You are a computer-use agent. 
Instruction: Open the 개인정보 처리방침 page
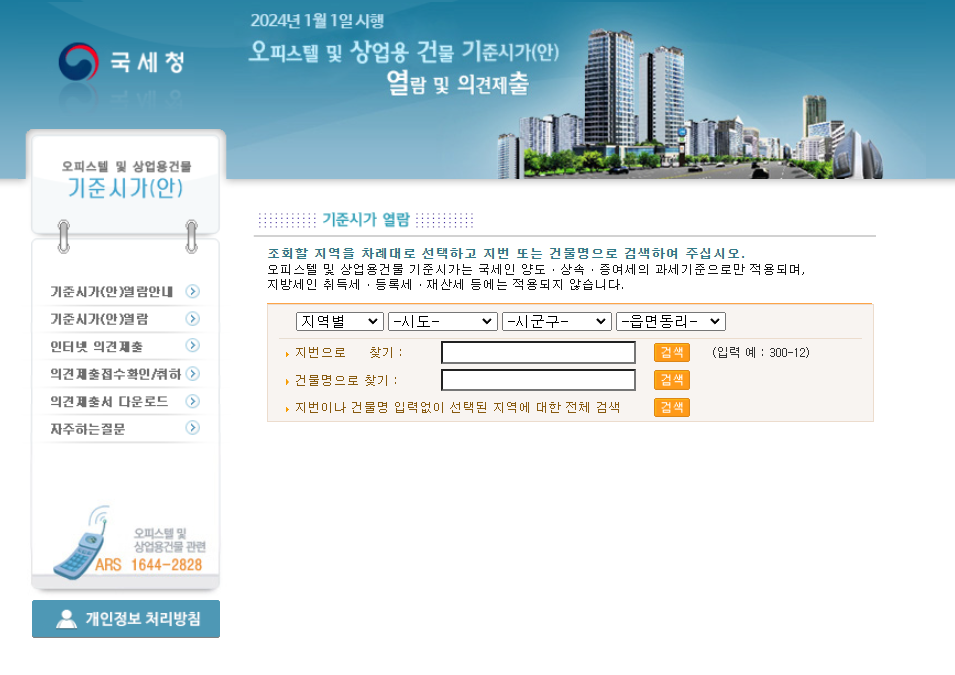tap(125, 618)
